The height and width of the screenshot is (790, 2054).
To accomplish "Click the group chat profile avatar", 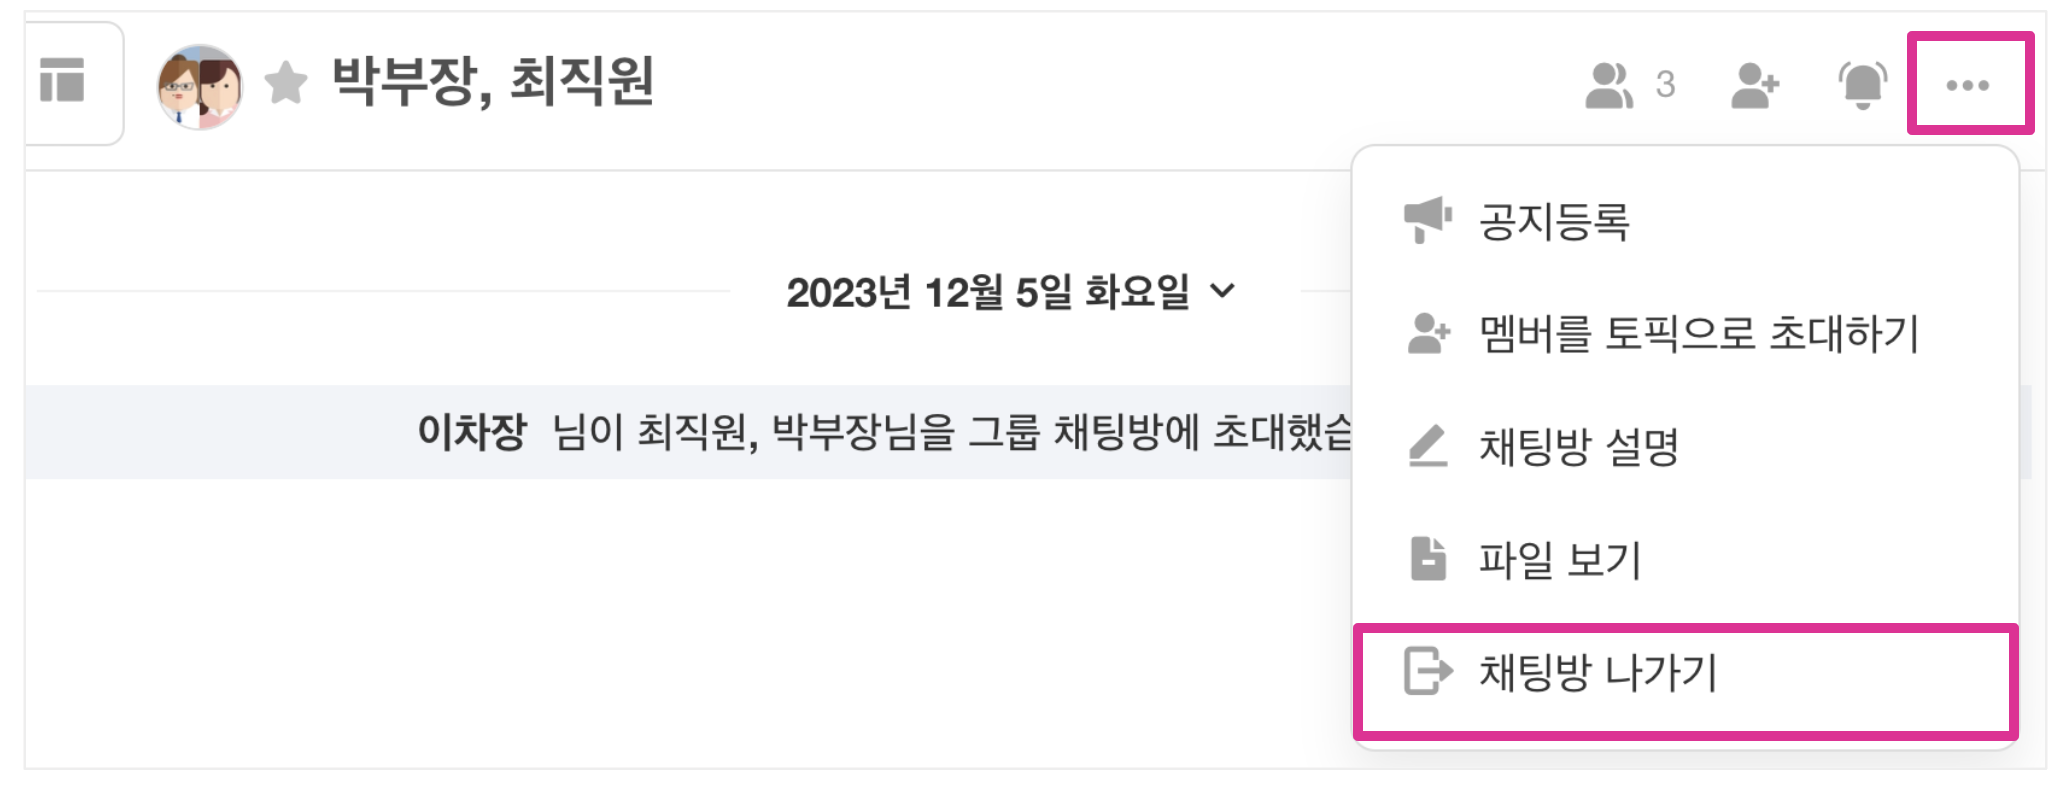I will pyautogui.click(x=200, y=86).
